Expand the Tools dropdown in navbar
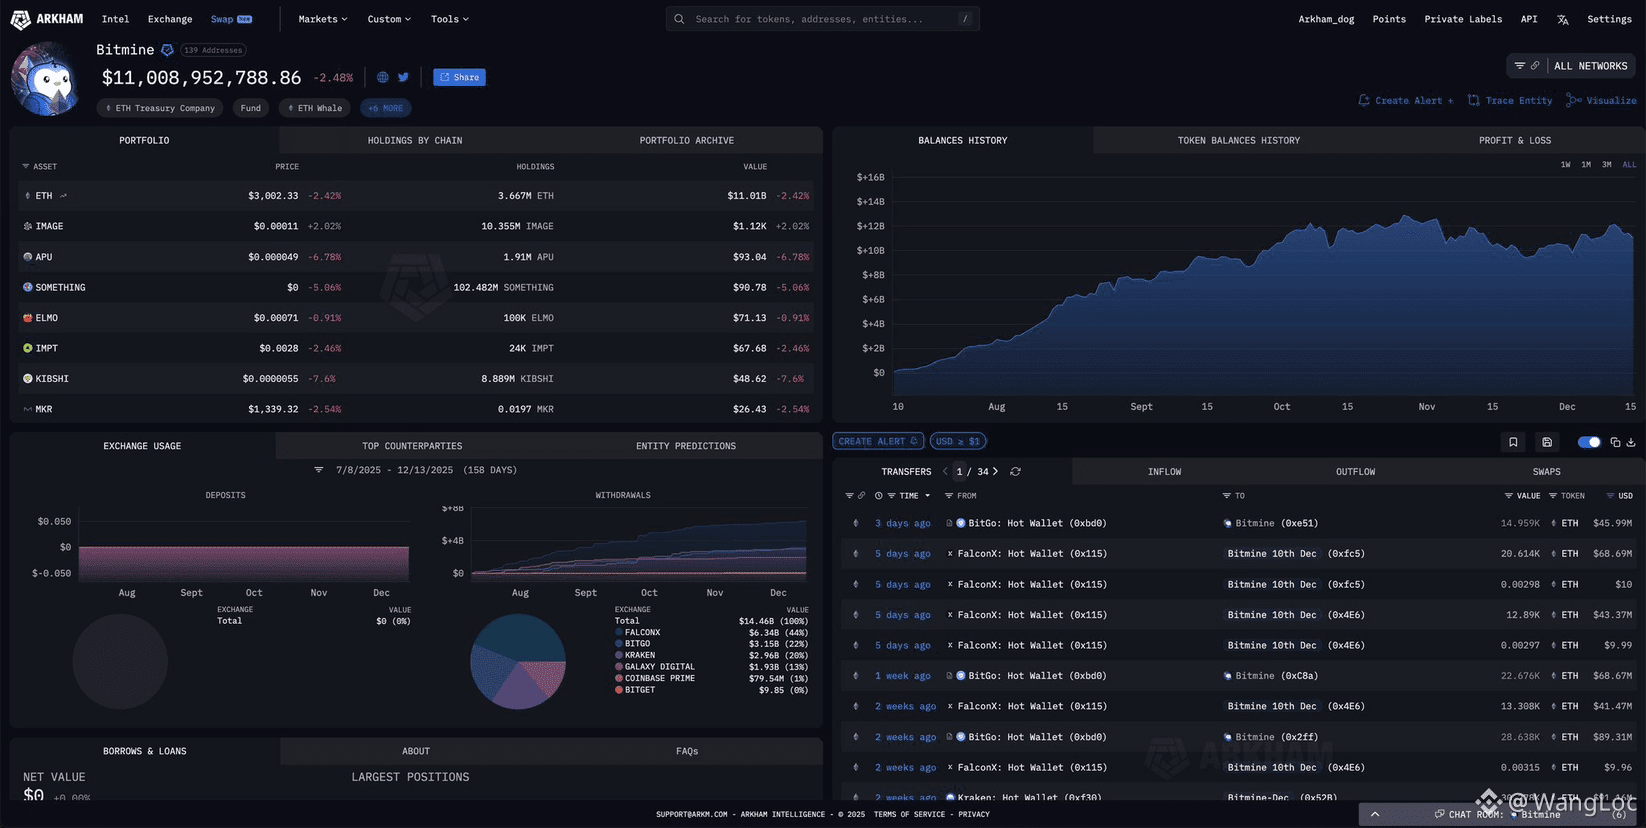This screenshot has width=1646, height=828. point(450,19)
